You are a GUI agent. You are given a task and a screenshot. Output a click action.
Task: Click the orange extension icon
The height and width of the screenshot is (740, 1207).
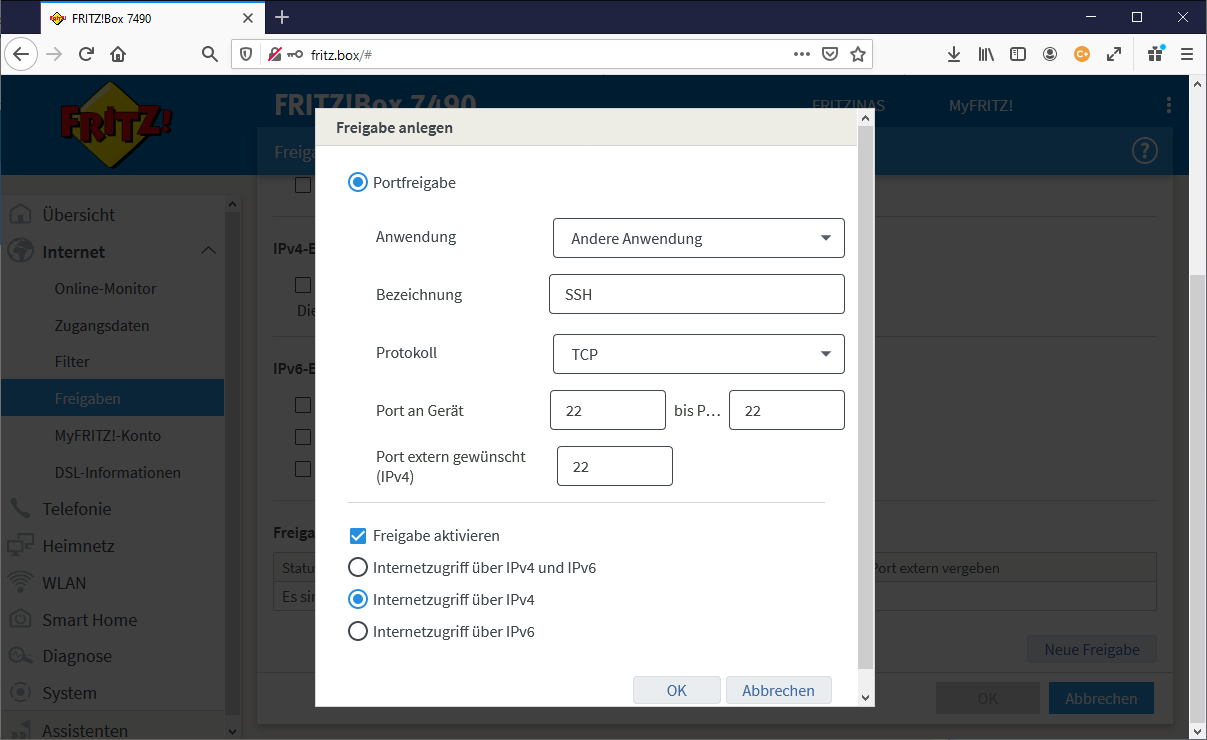1082,54
